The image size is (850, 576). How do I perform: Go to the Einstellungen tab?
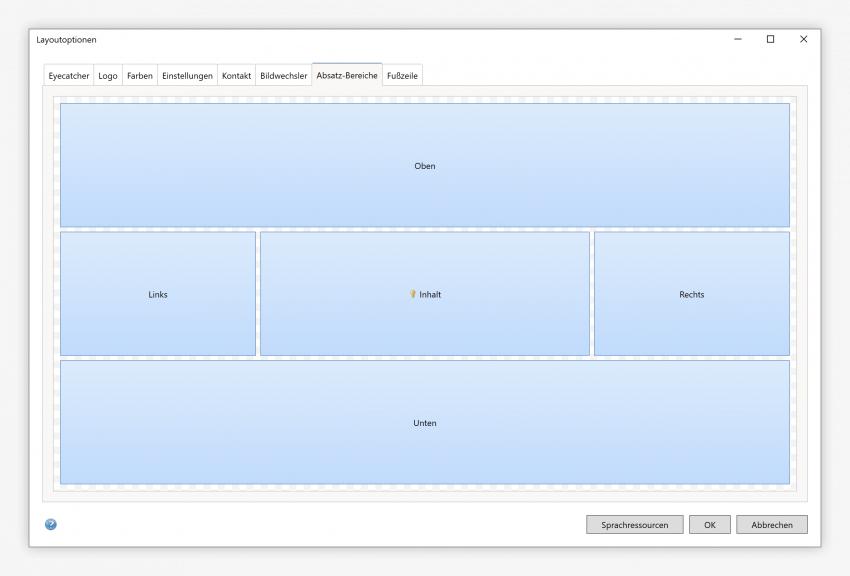187,76
